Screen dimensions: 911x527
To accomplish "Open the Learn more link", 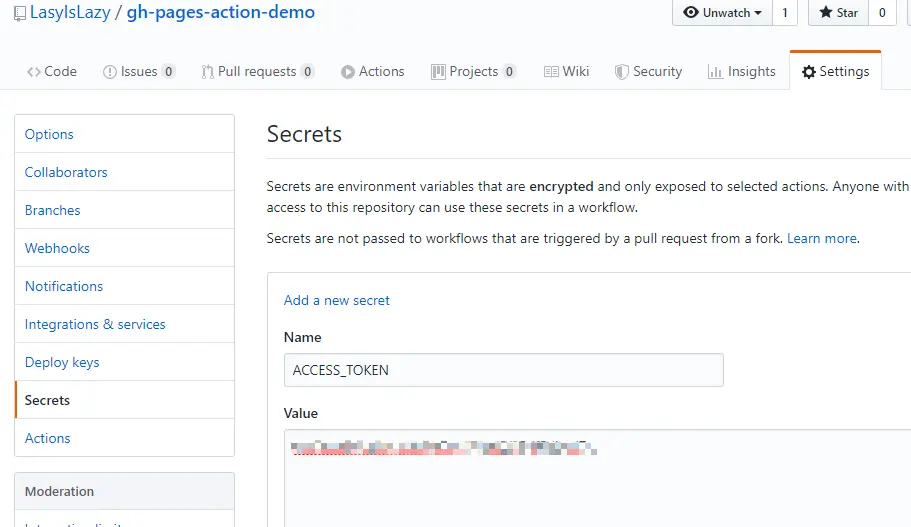I will [821, 238].
